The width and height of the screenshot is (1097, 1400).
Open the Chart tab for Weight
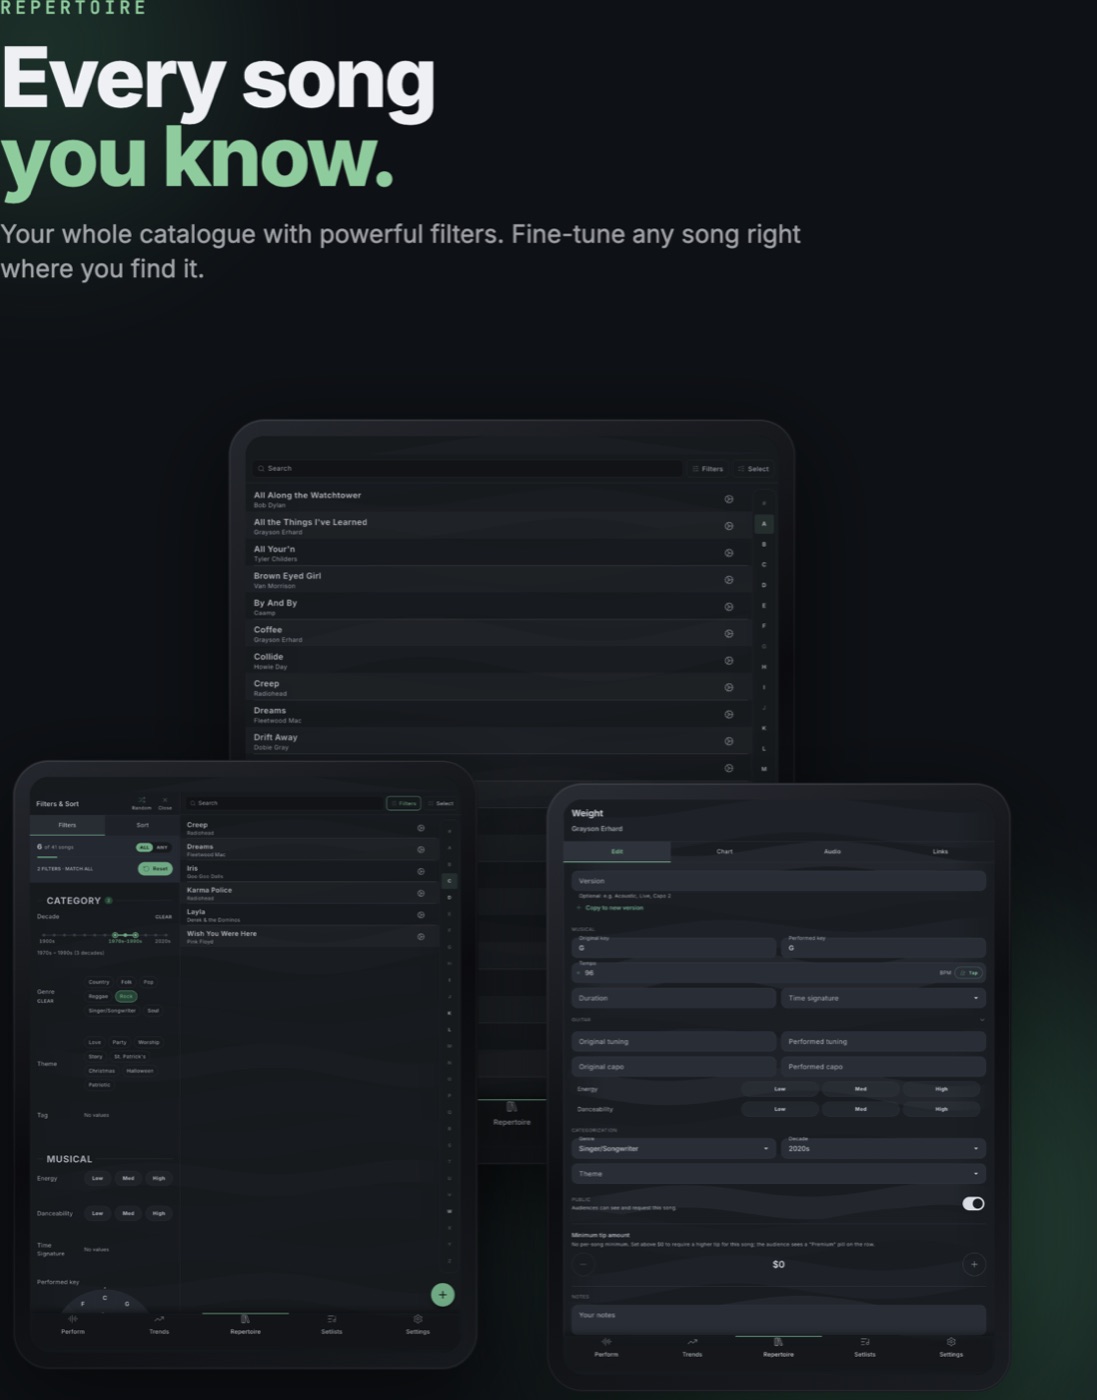pyautogui.click(x=724, y=851)
